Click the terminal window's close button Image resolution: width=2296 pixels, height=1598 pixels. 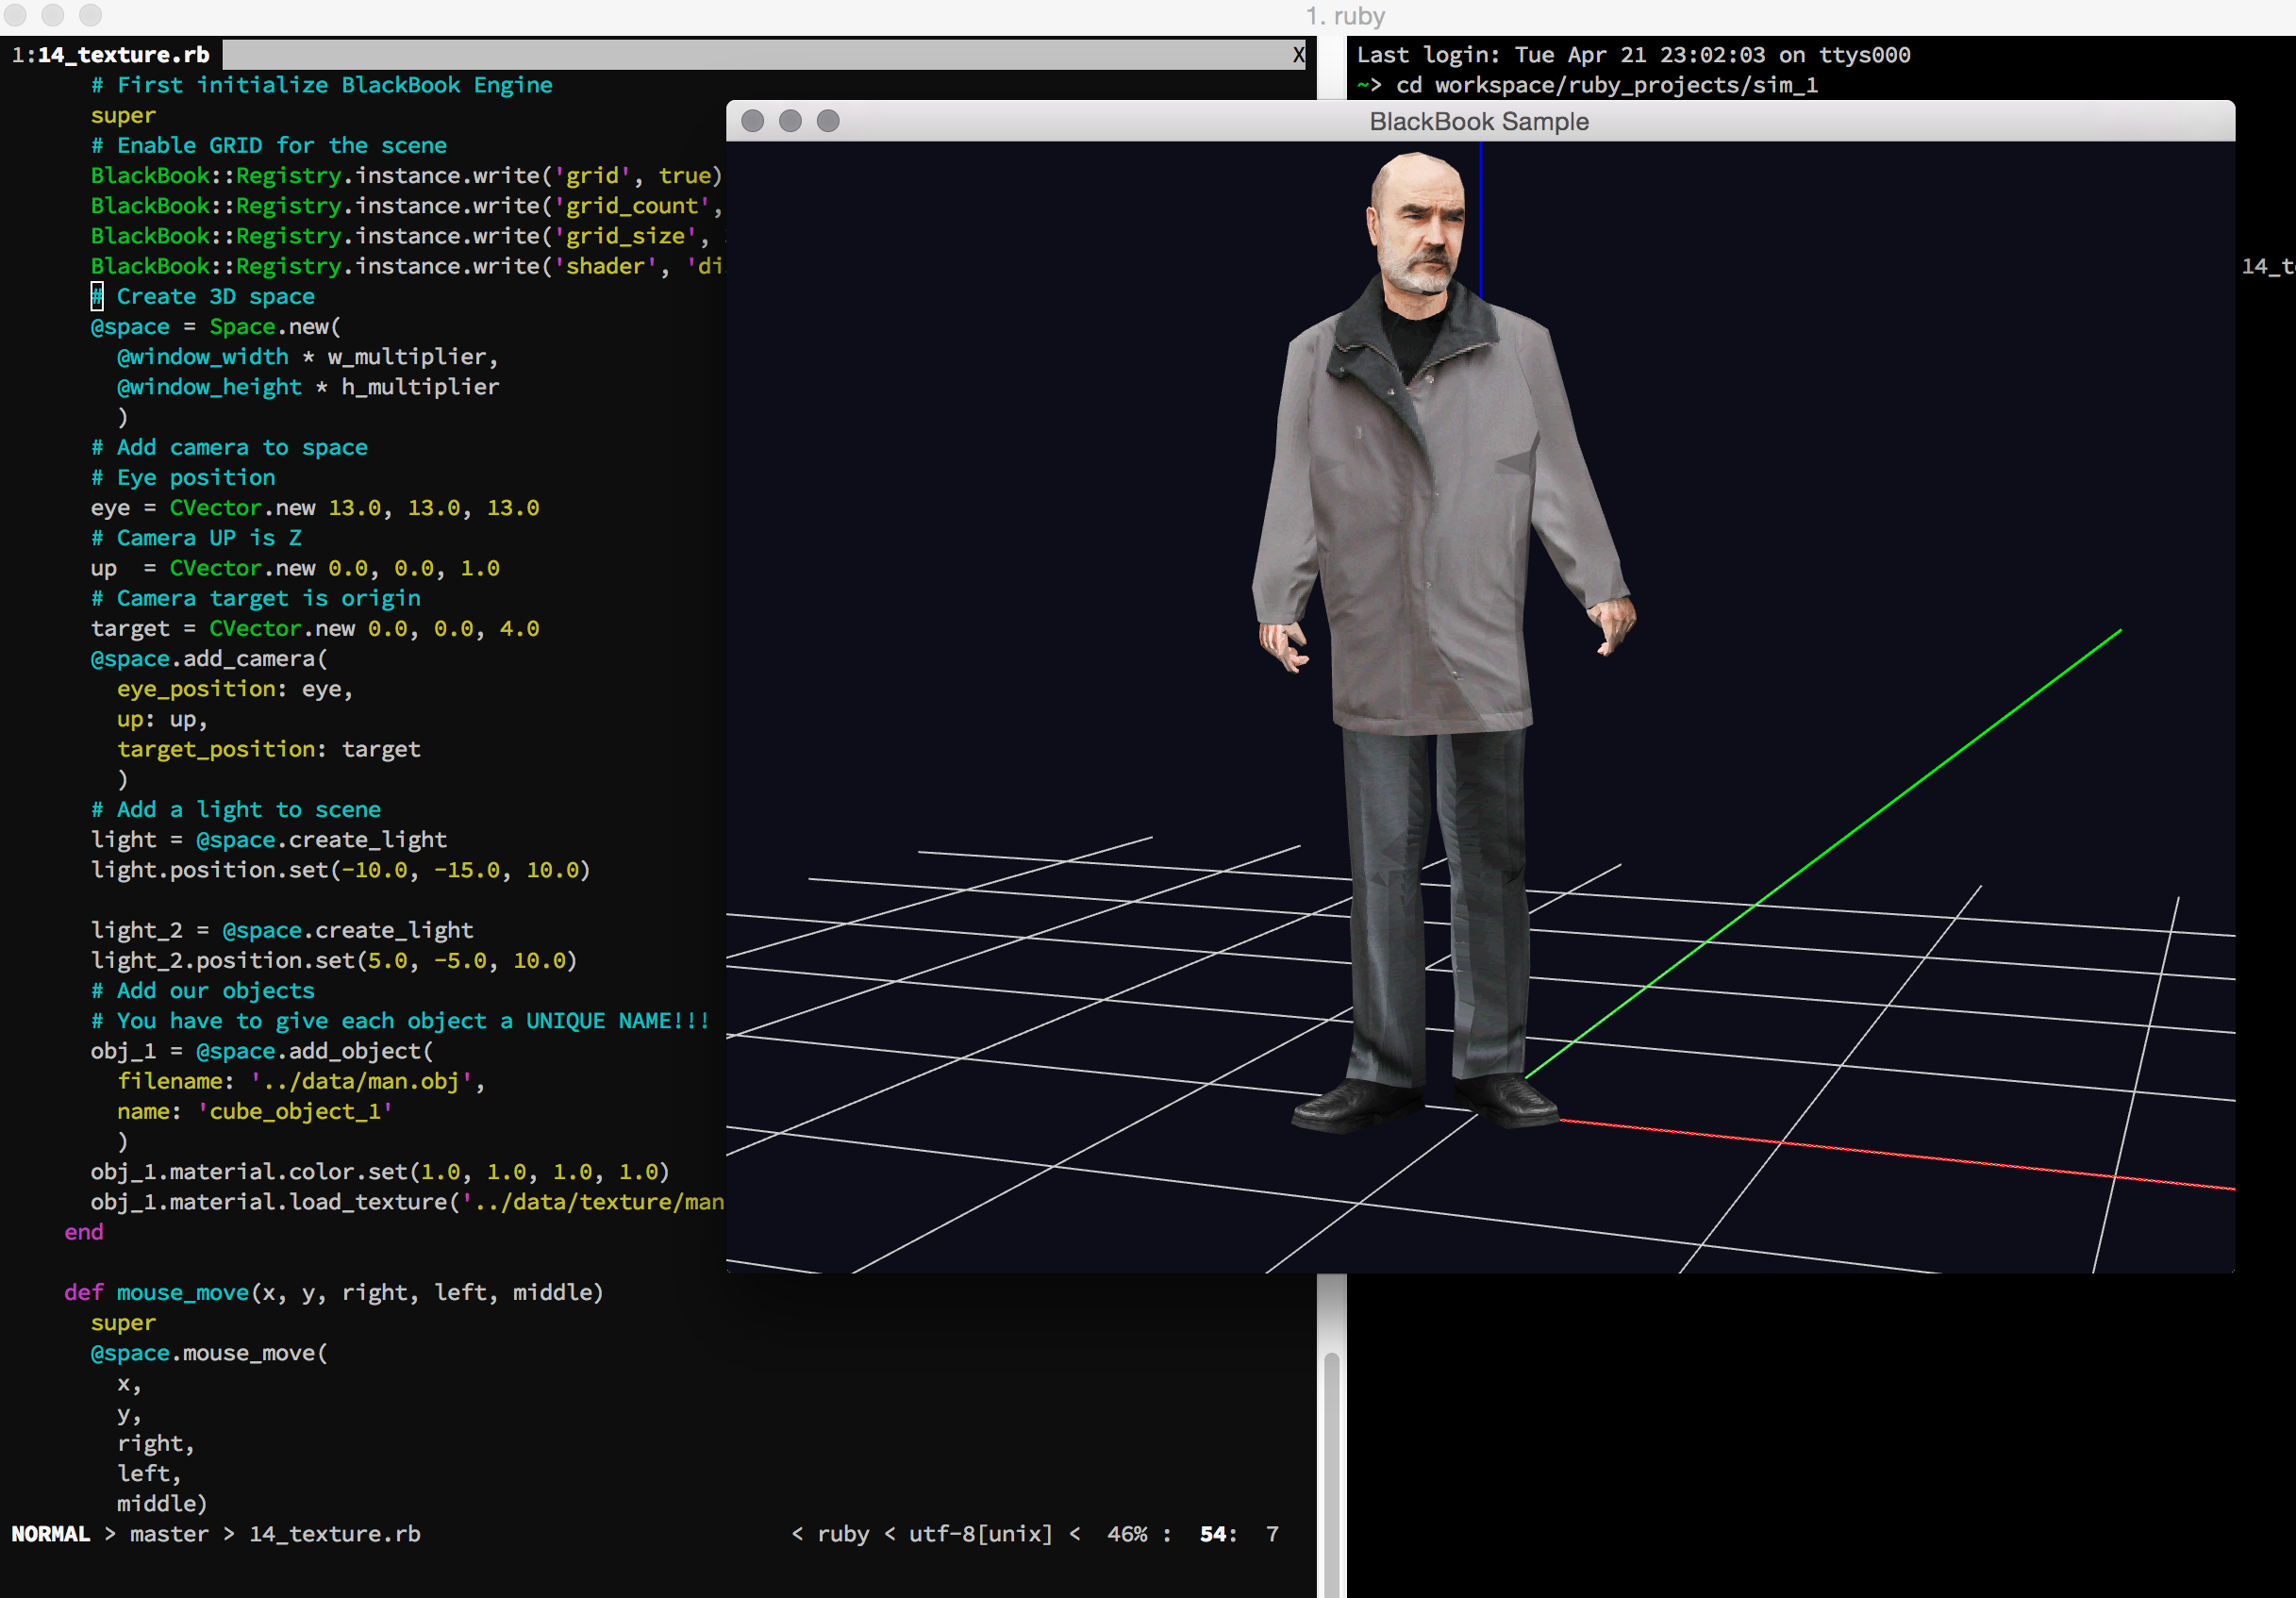coord(16,14)
